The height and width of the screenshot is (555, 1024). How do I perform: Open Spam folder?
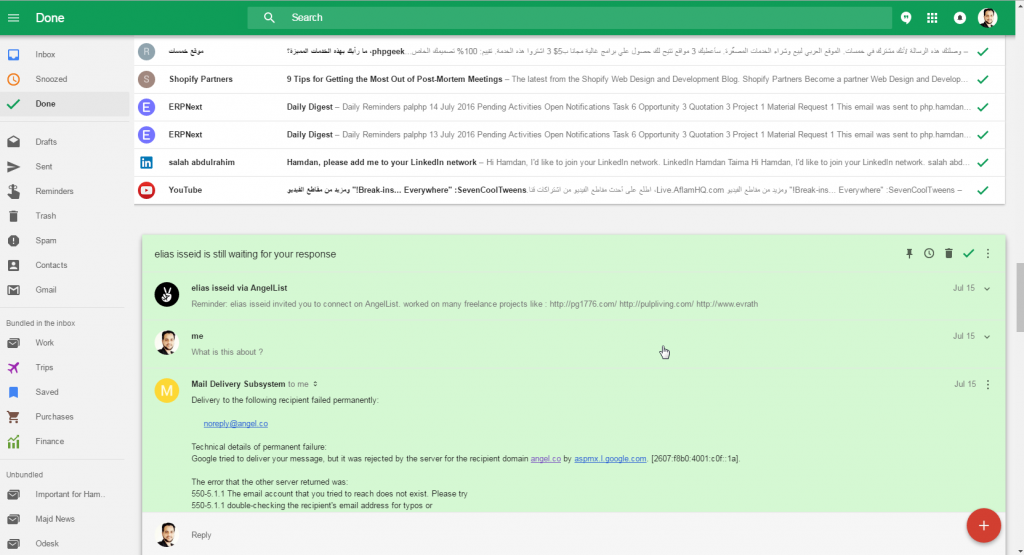coord(65,240)
